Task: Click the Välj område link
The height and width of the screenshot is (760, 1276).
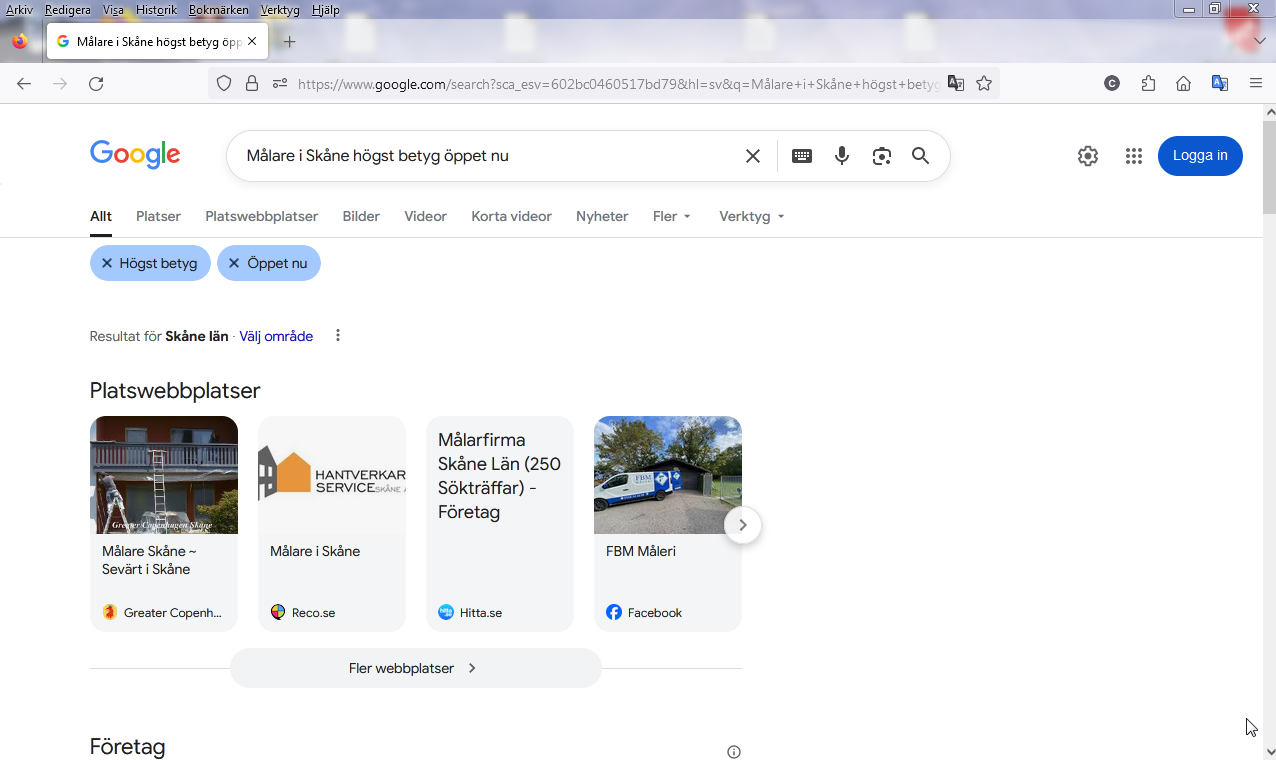Action: 276,336
